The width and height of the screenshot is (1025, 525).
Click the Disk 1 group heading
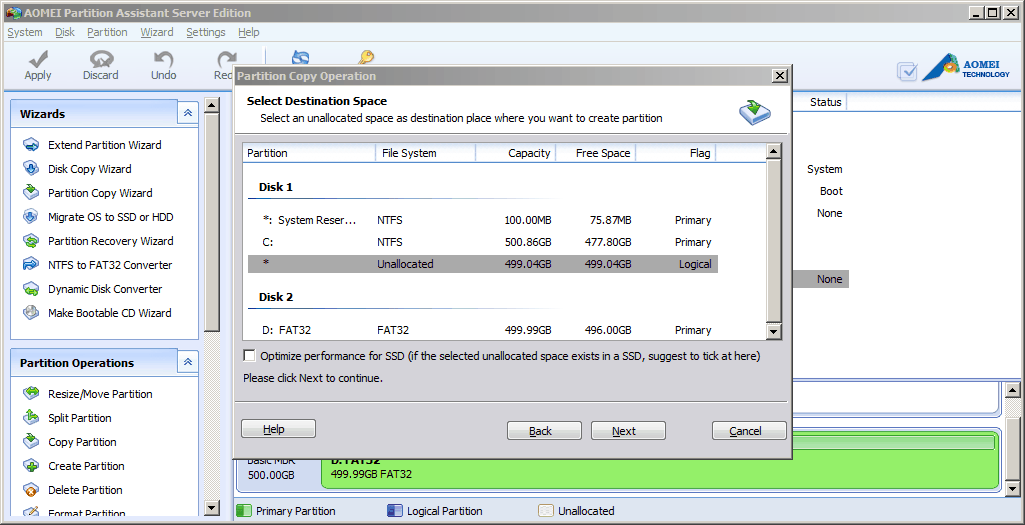tap(276, 187)
